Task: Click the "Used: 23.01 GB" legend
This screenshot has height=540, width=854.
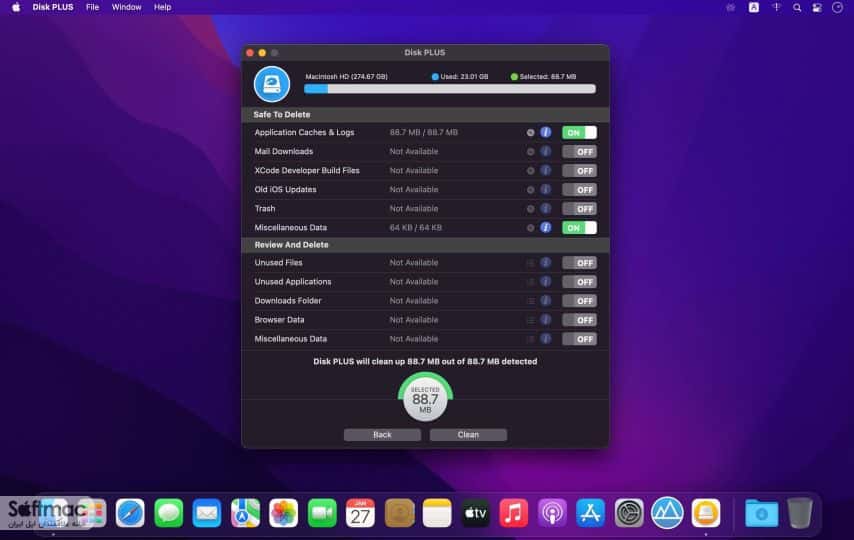Action: coord(460,76)
